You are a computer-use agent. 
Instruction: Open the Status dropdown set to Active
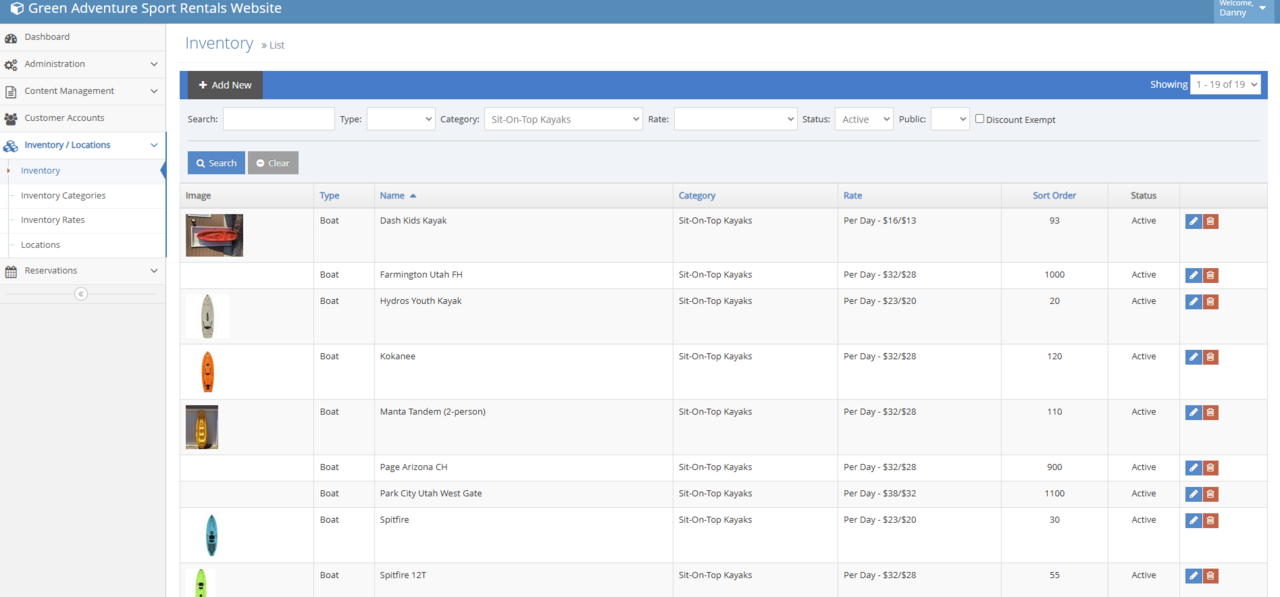863,119
